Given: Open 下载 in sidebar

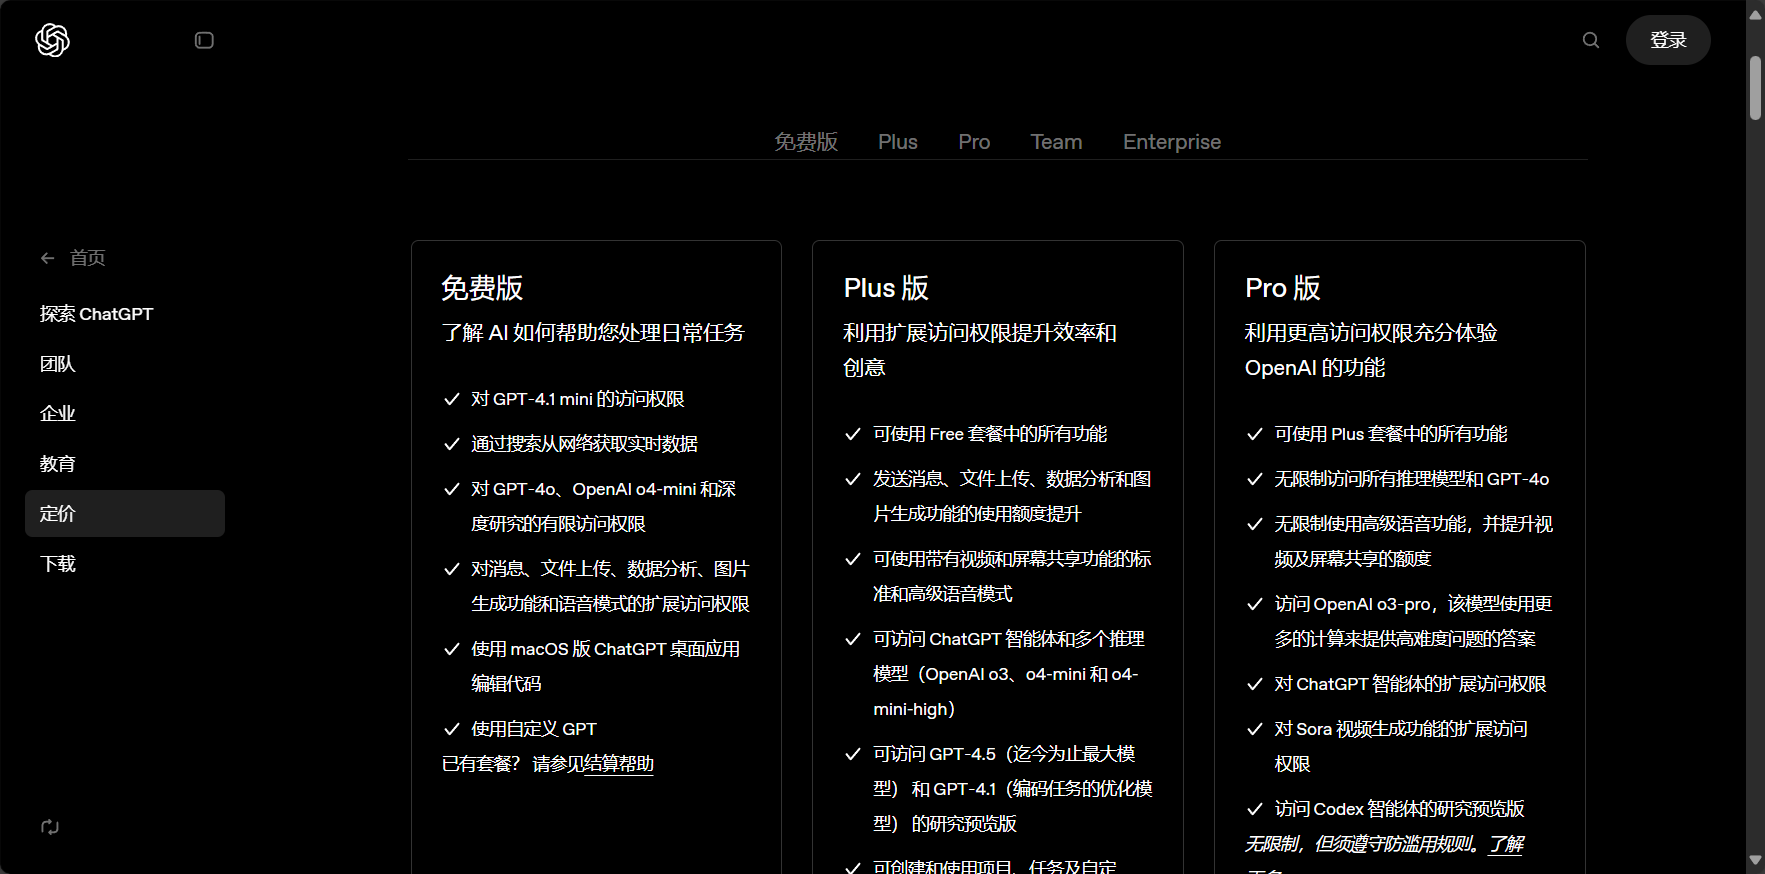Looking at the screenshot, I should point(58,564).
